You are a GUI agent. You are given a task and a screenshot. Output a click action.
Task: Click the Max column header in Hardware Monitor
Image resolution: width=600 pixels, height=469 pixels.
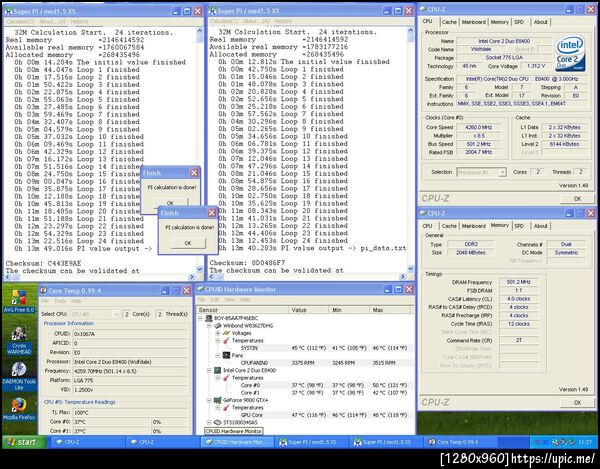pyautogui.click(x=390, y=310)
